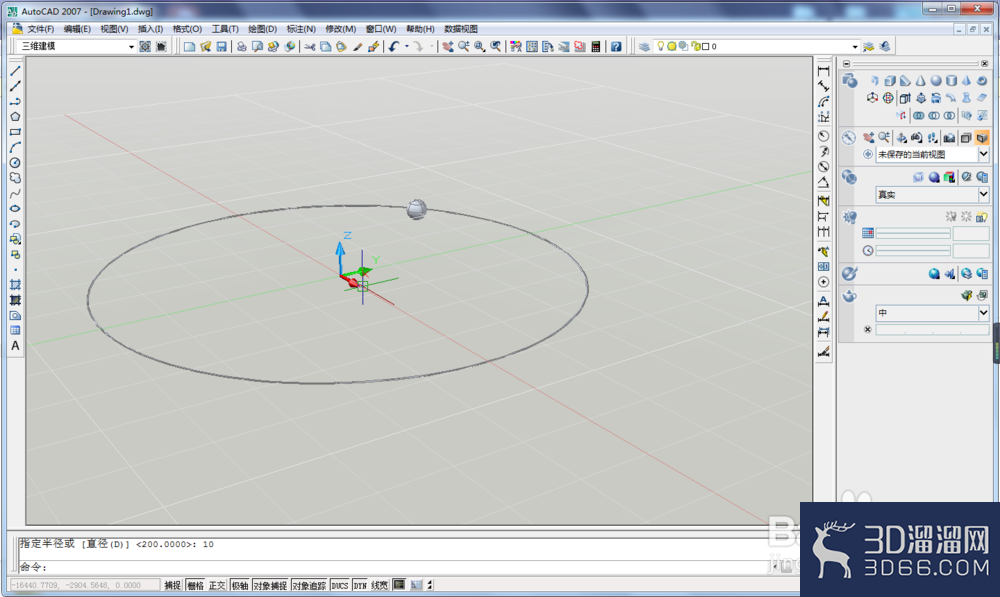
Task: Click the Plot (print) icon
Action: pyautogui.click(x=242, y=47)
